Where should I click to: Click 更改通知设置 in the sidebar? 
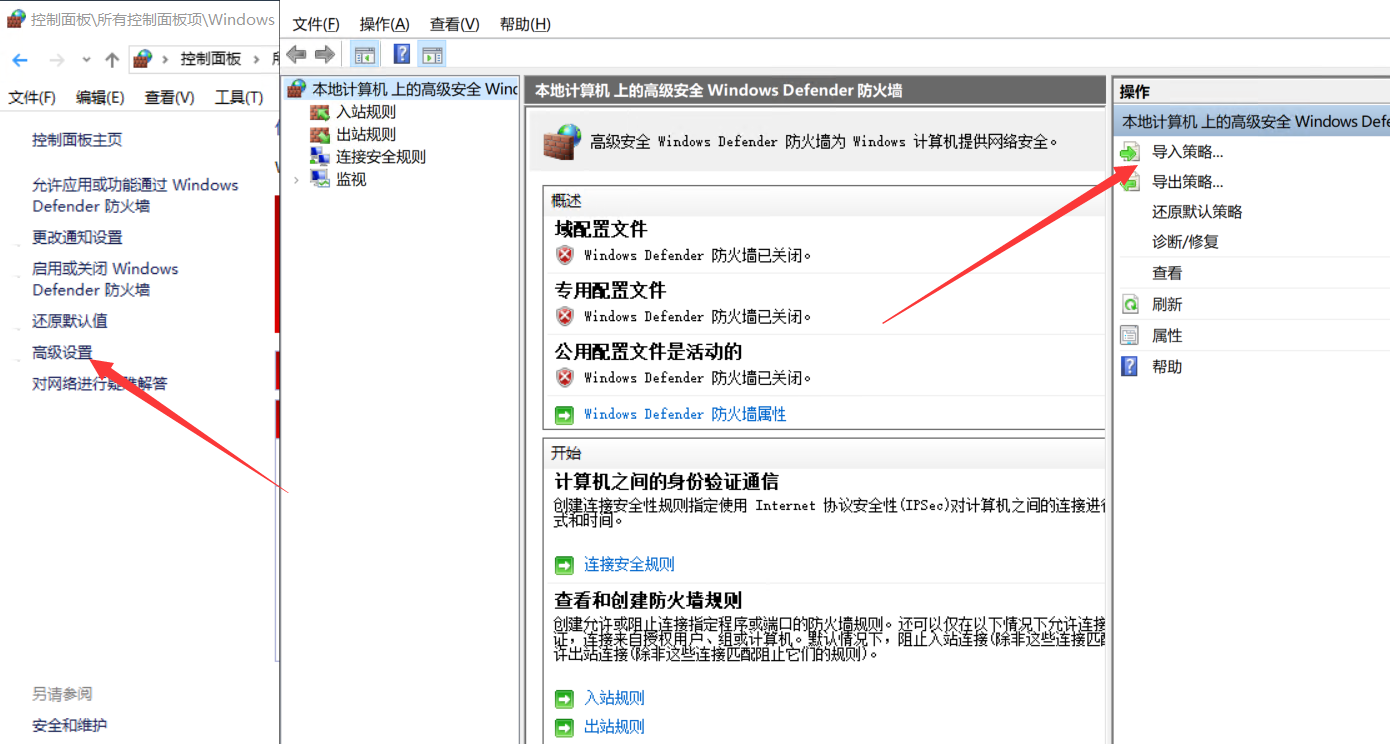pyautogui.click(x=77, y=237)
